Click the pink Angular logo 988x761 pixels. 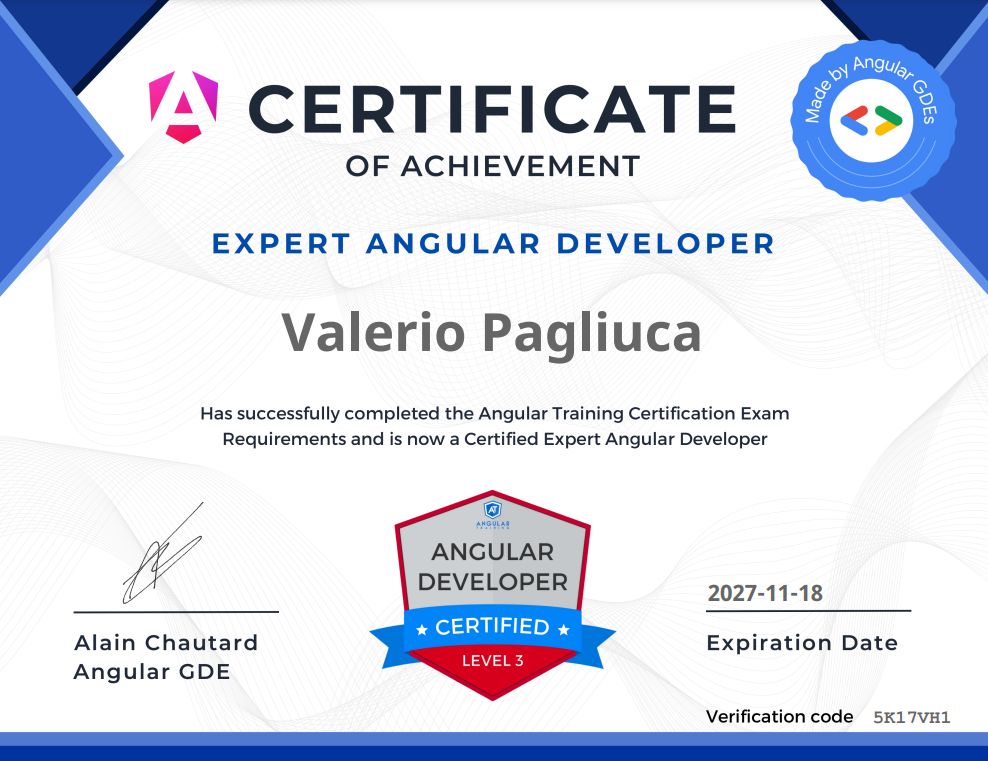coord(183,107)
